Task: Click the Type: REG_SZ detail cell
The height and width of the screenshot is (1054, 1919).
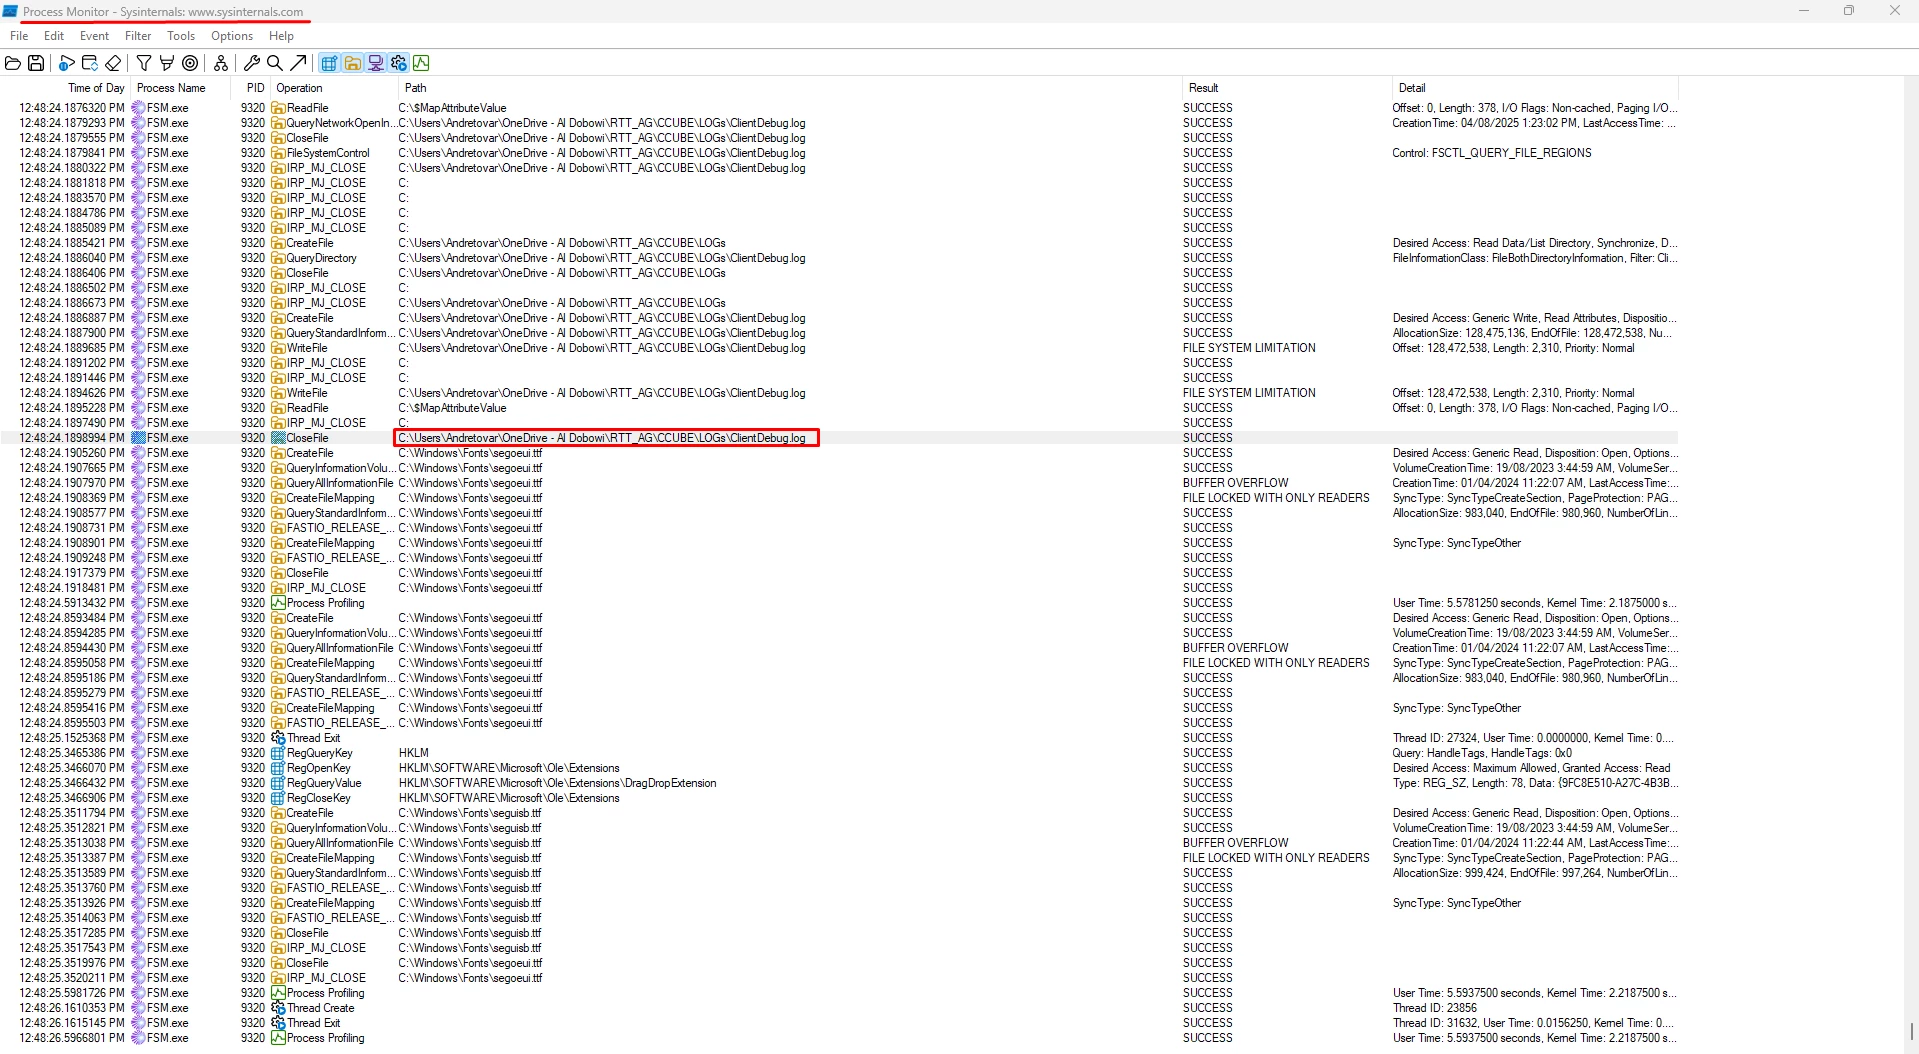Action: point(1535,783)
